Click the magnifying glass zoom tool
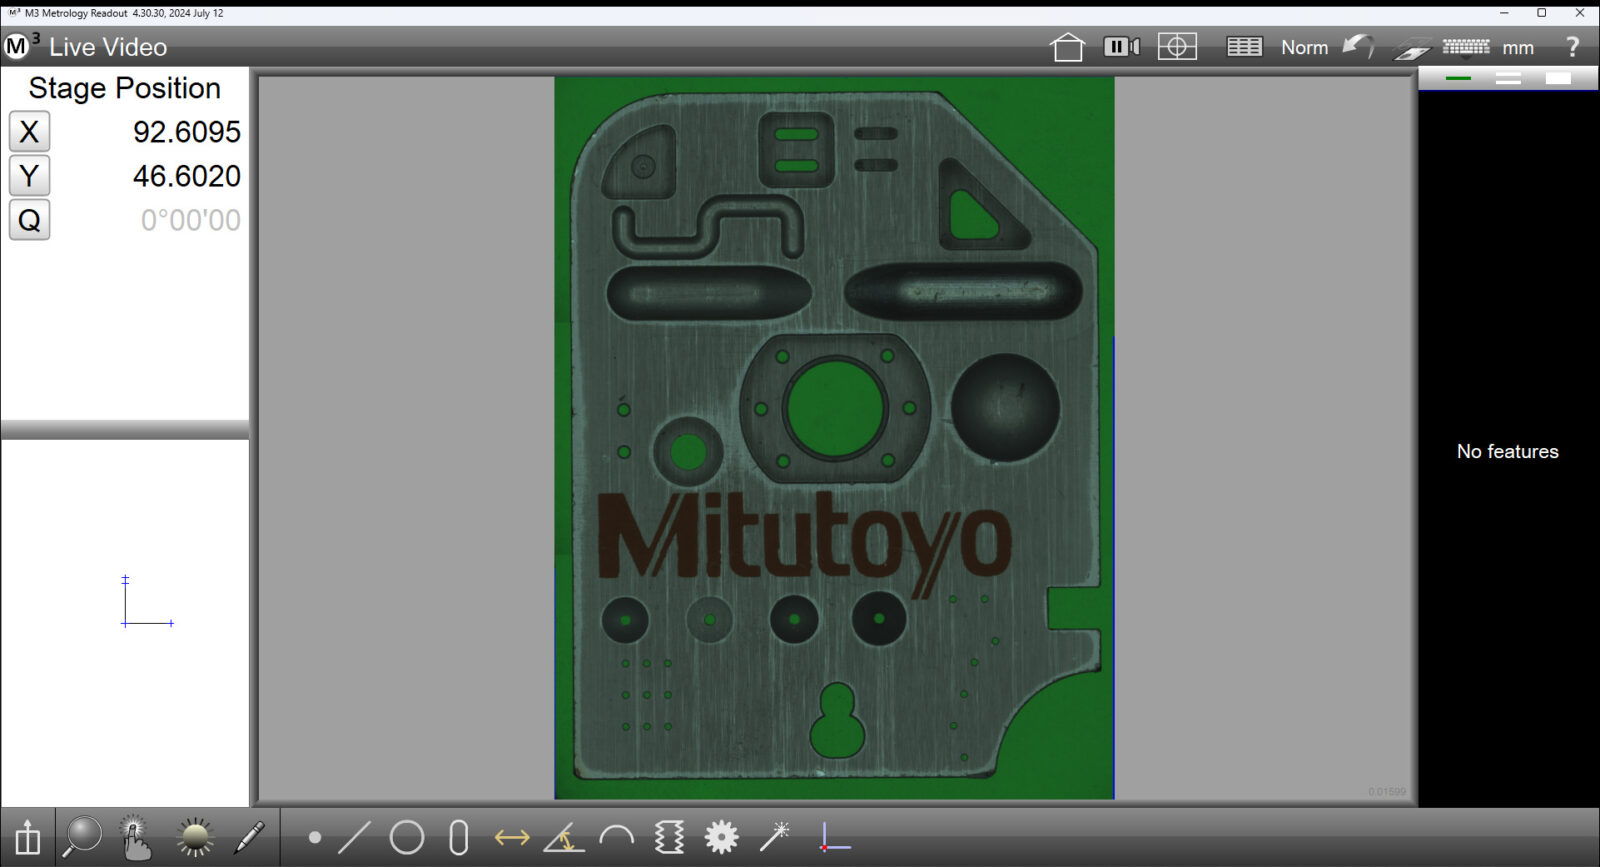 point(82,837)
